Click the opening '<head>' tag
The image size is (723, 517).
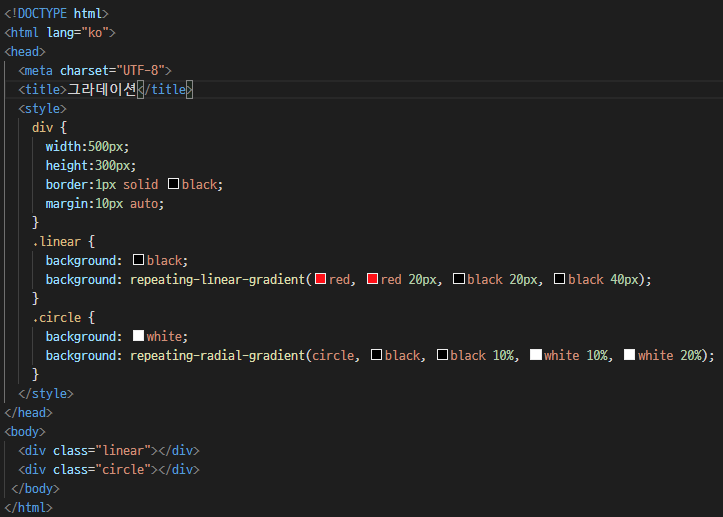25,52
